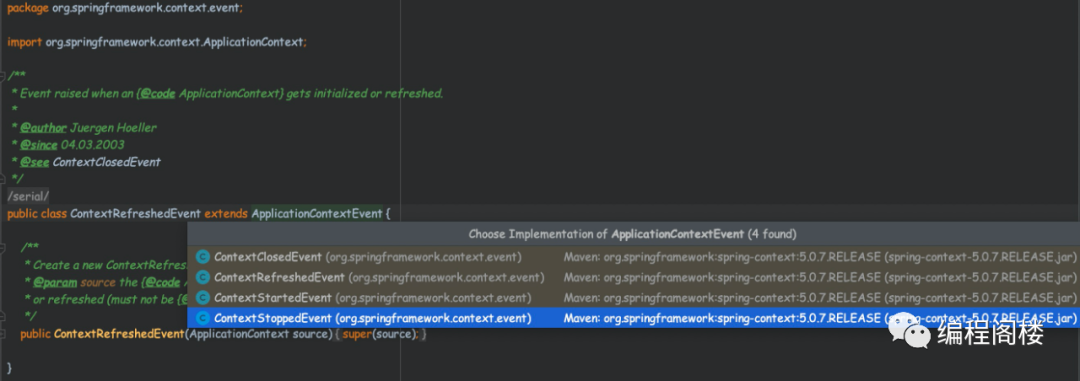
Task: Click the ContextRefreshedEvent class name declaration
Action: coord(136,214)
